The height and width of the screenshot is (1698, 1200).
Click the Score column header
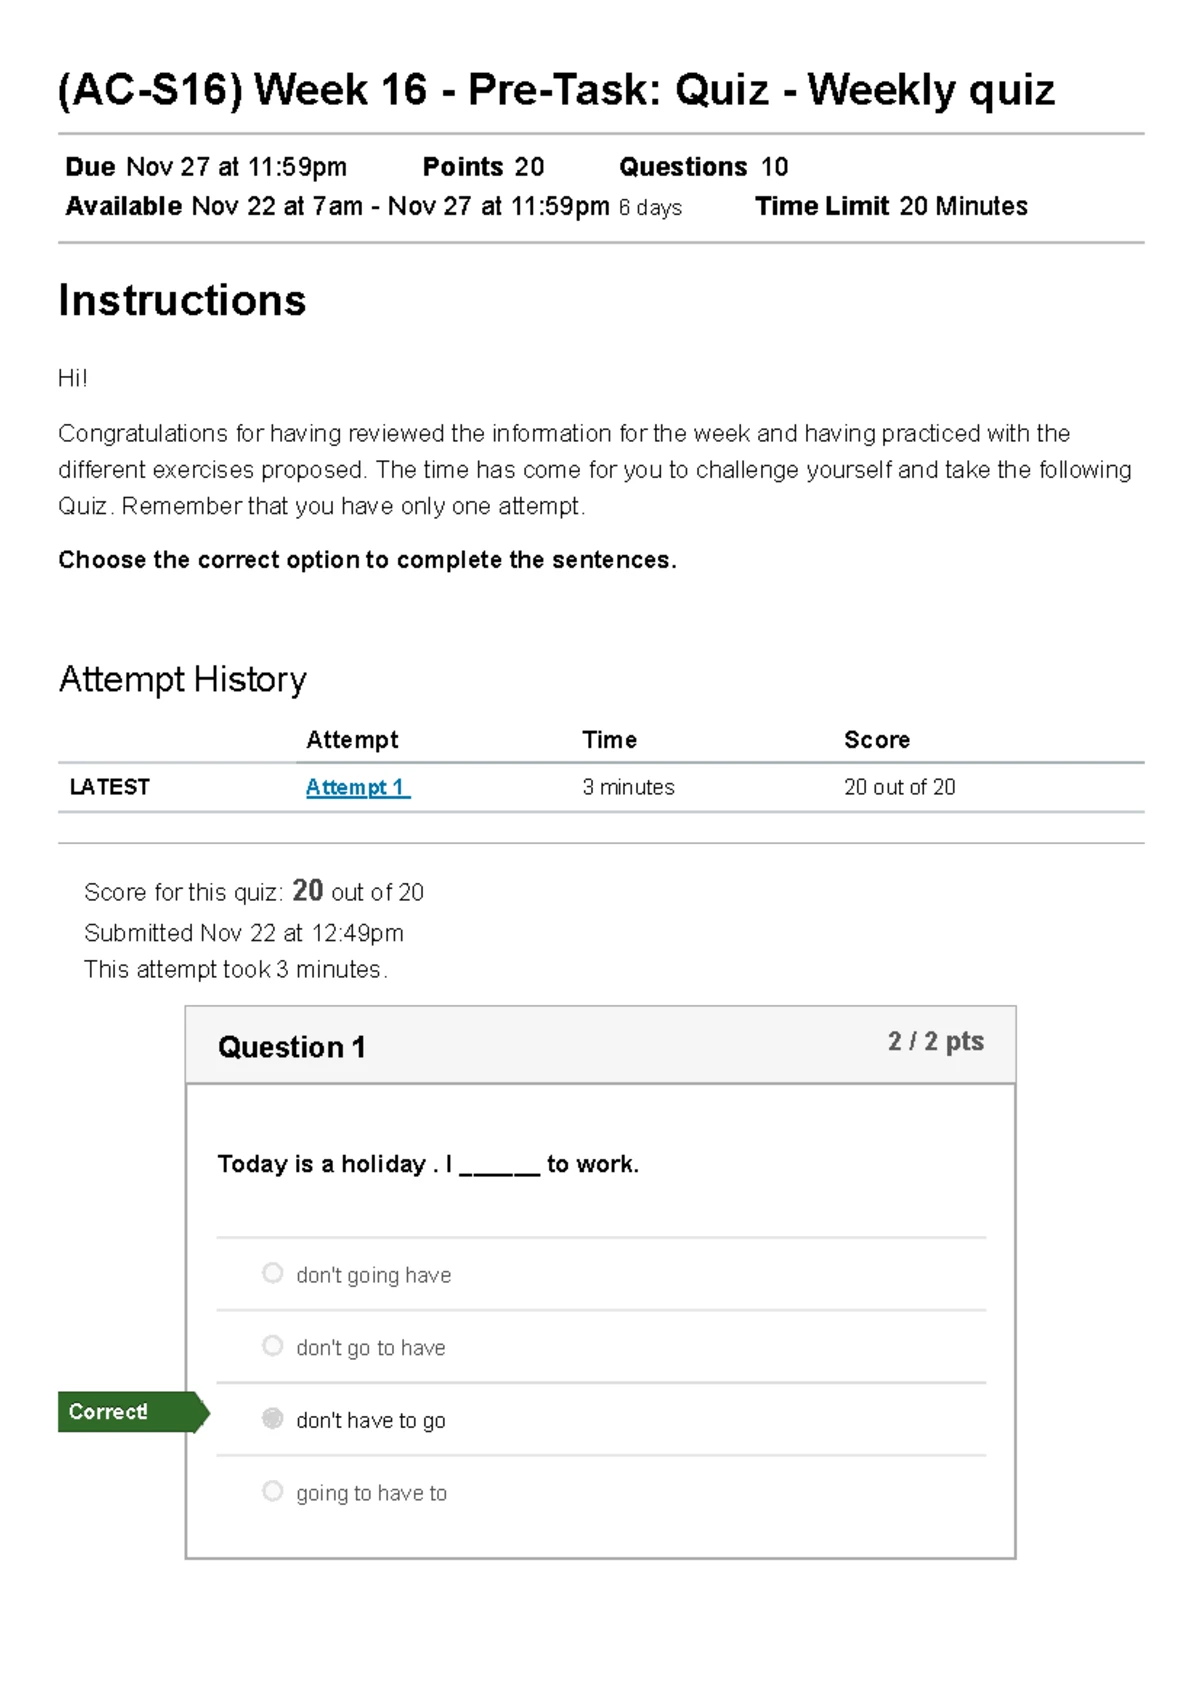point(876,740)
